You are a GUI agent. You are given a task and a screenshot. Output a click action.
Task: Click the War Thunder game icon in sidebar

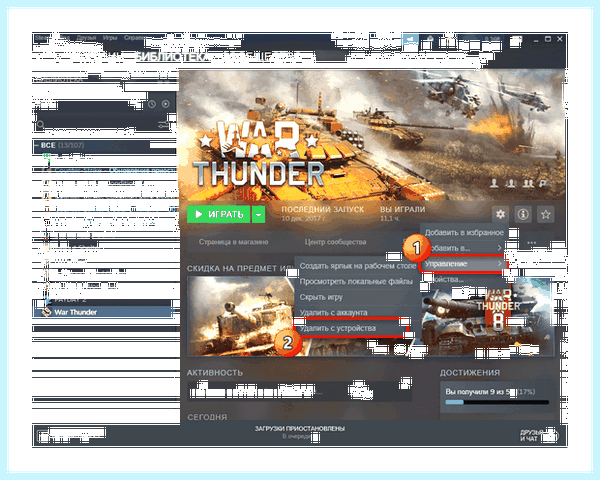click(x=46, y=312)
